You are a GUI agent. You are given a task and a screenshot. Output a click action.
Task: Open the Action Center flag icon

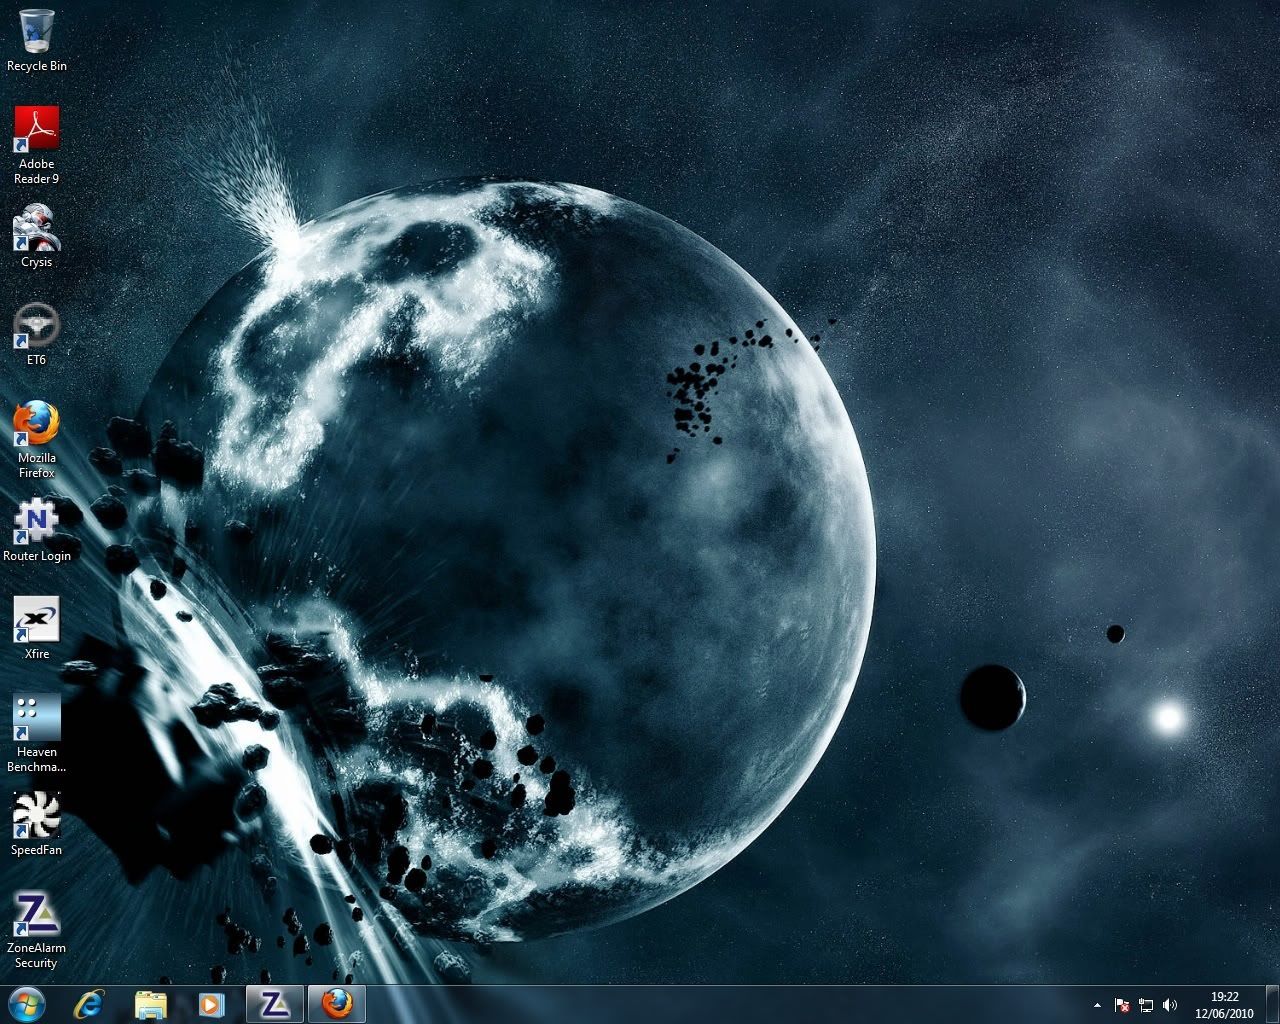(x=1122, y=1005)
